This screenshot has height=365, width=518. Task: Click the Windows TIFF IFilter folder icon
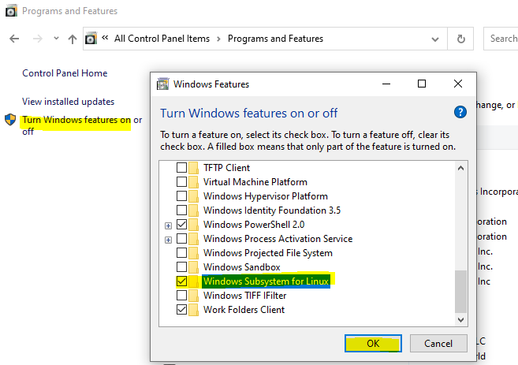tap(193, 296)
